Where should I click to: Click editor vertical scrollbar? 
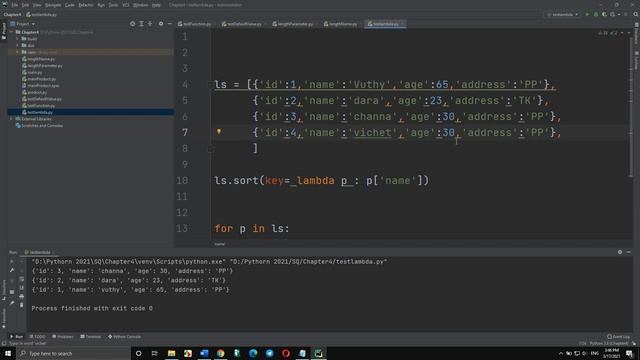click(x=631, y=106)
